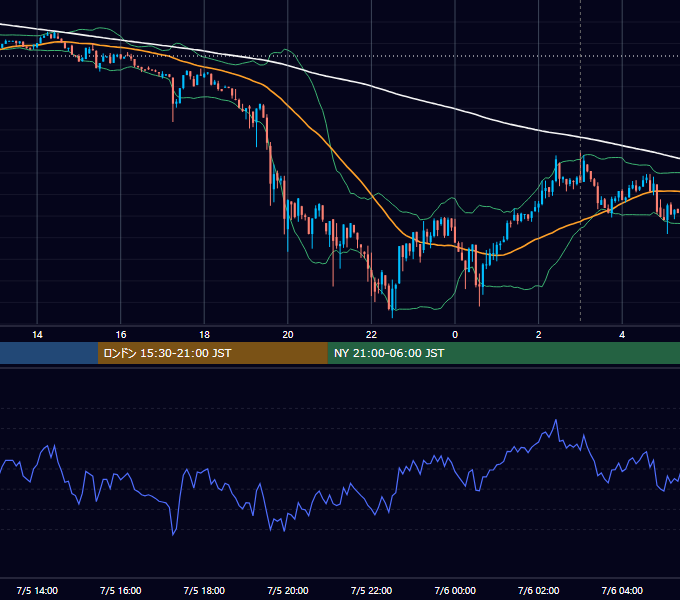The width and height of the screenshot is (680, 600).
Task: Click the 2 hour axis label
Action: (x=539, y=335)
